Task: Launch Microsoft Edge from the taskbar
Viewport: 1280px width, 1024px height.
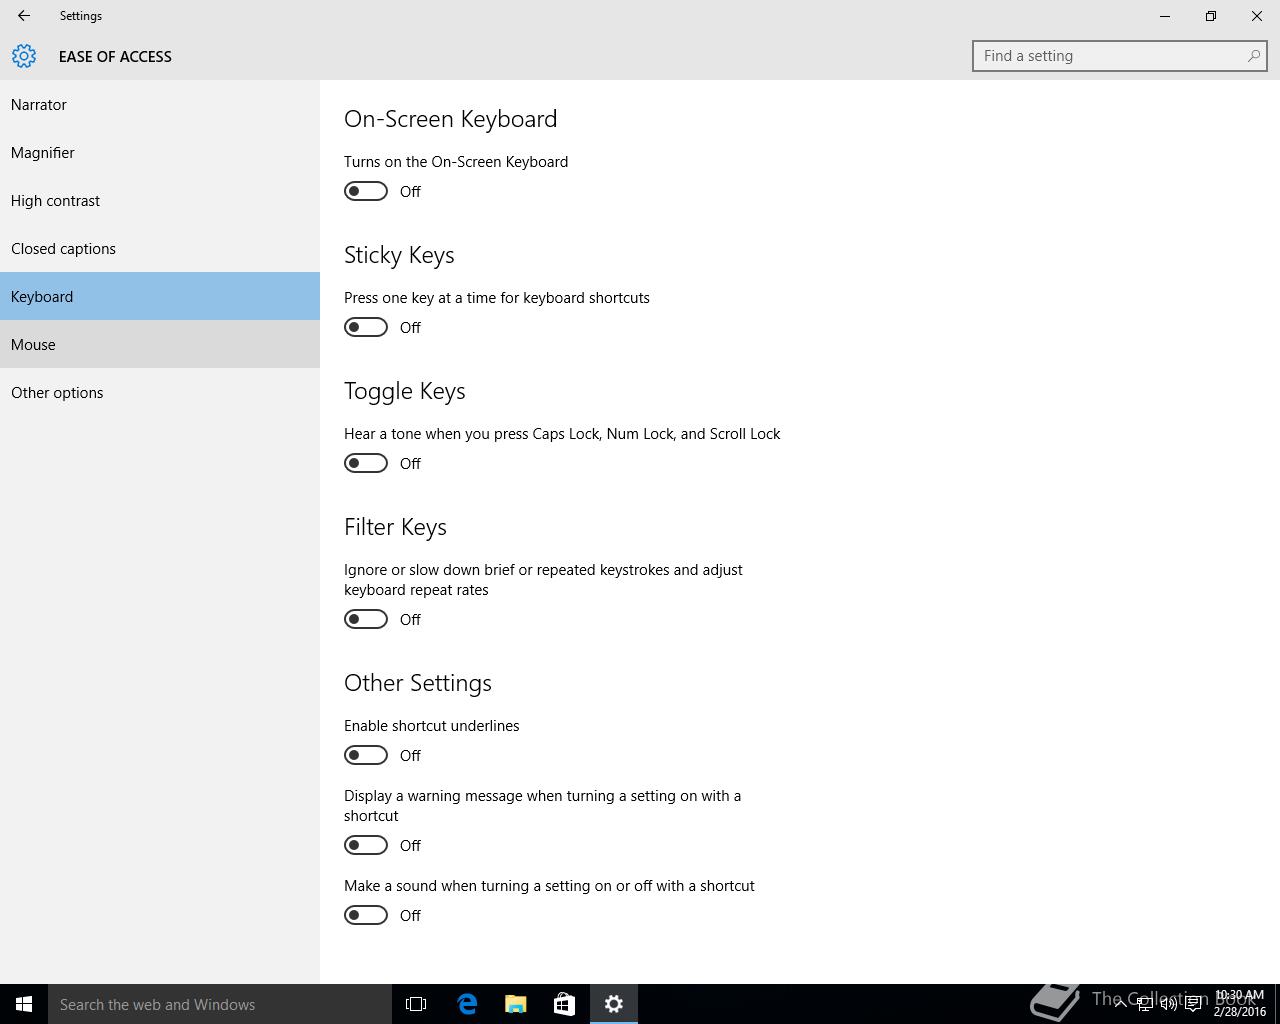Action: click(466, 1004)
